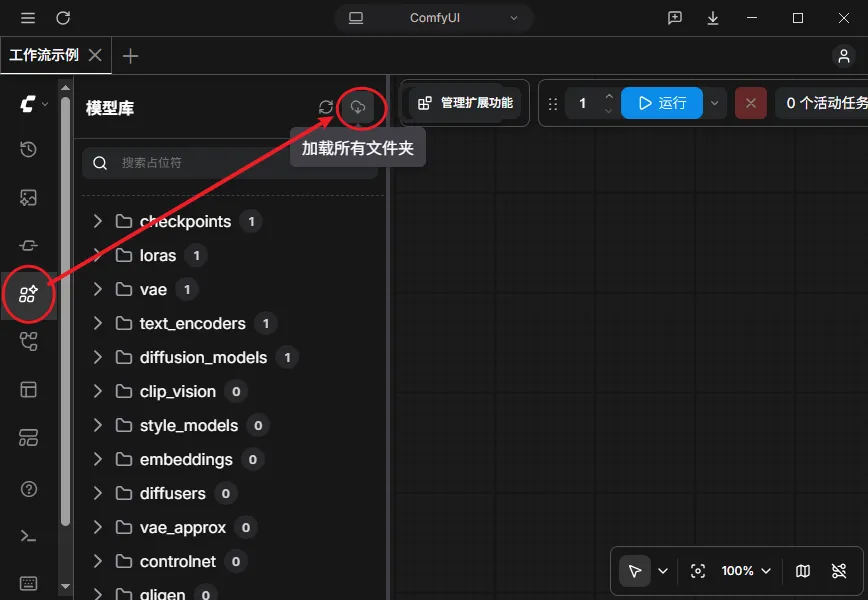This screenshot has height=600, width=868.
Task: Click the laptop icon next to ComfyUI
Action: (356, 18)
